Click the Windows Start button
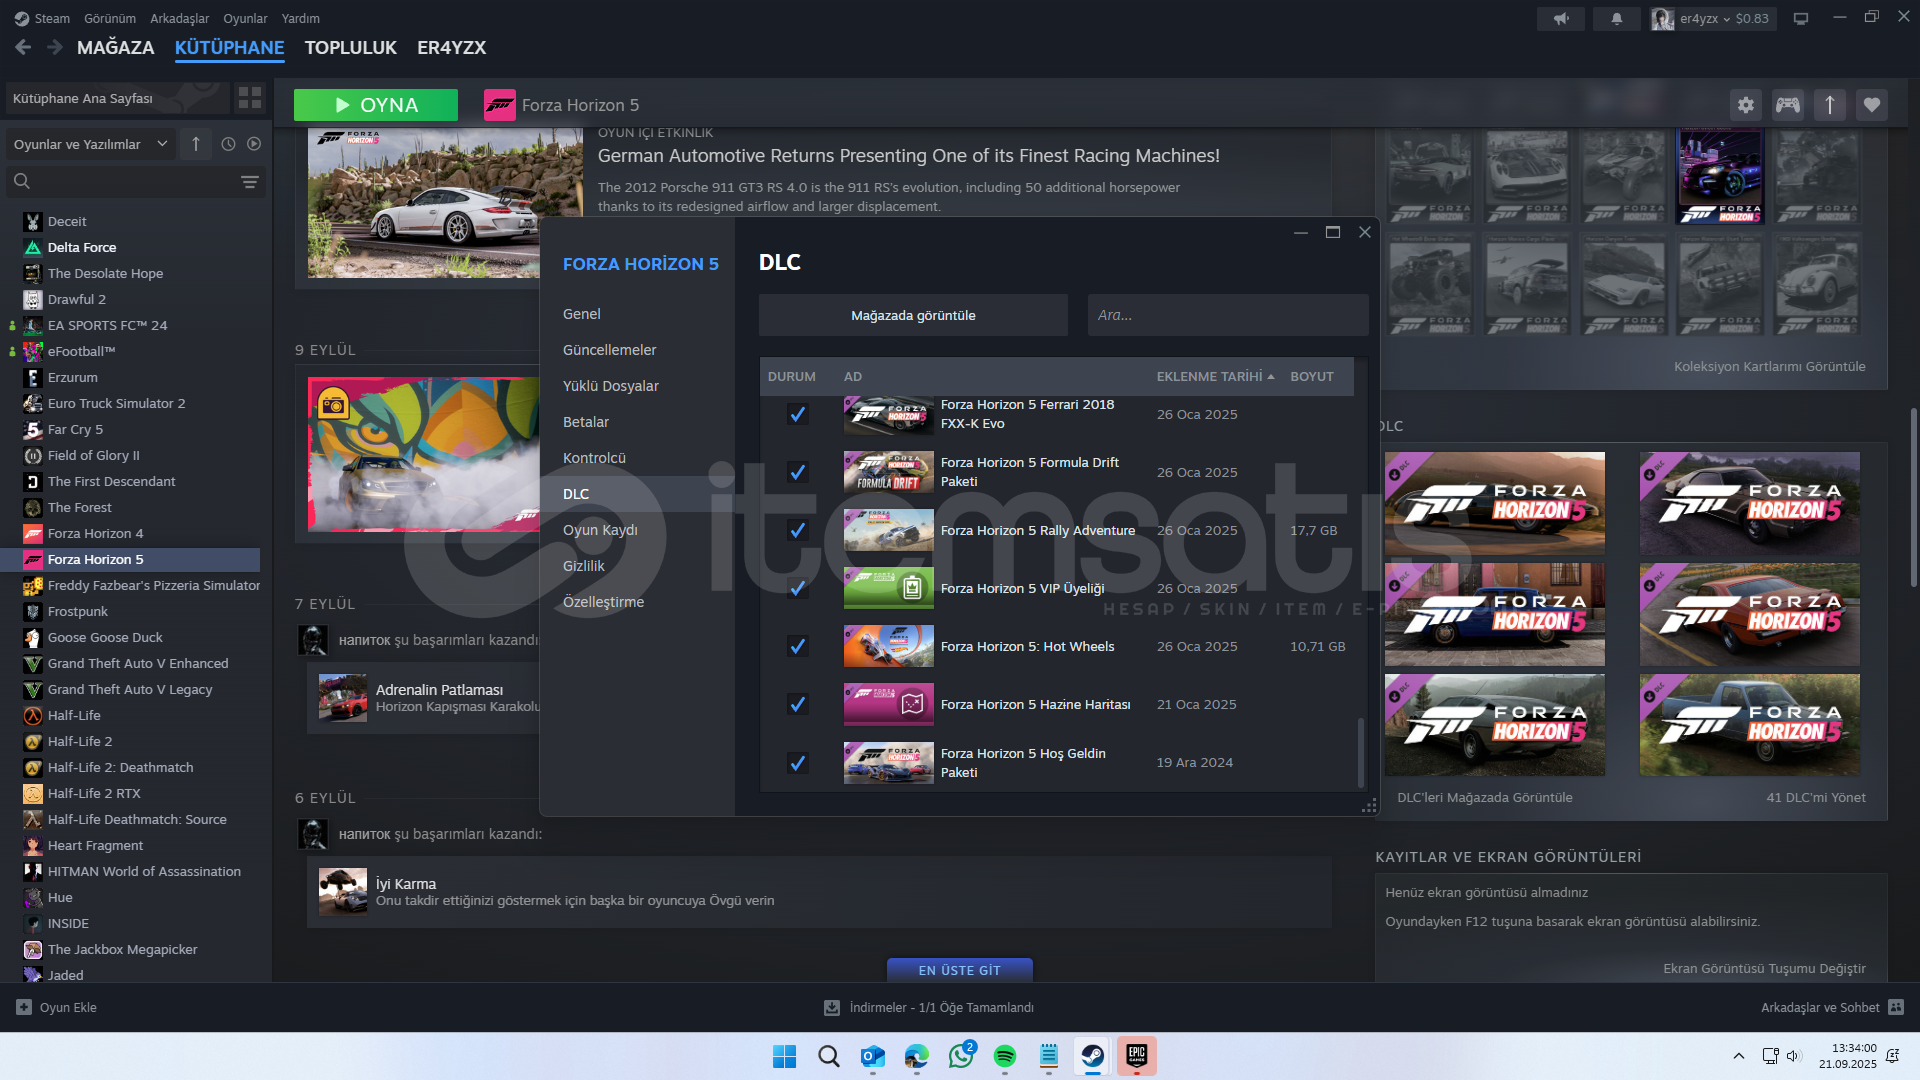The width and height of the screenshot is (1920, 1080). [x=785, y=1056]
